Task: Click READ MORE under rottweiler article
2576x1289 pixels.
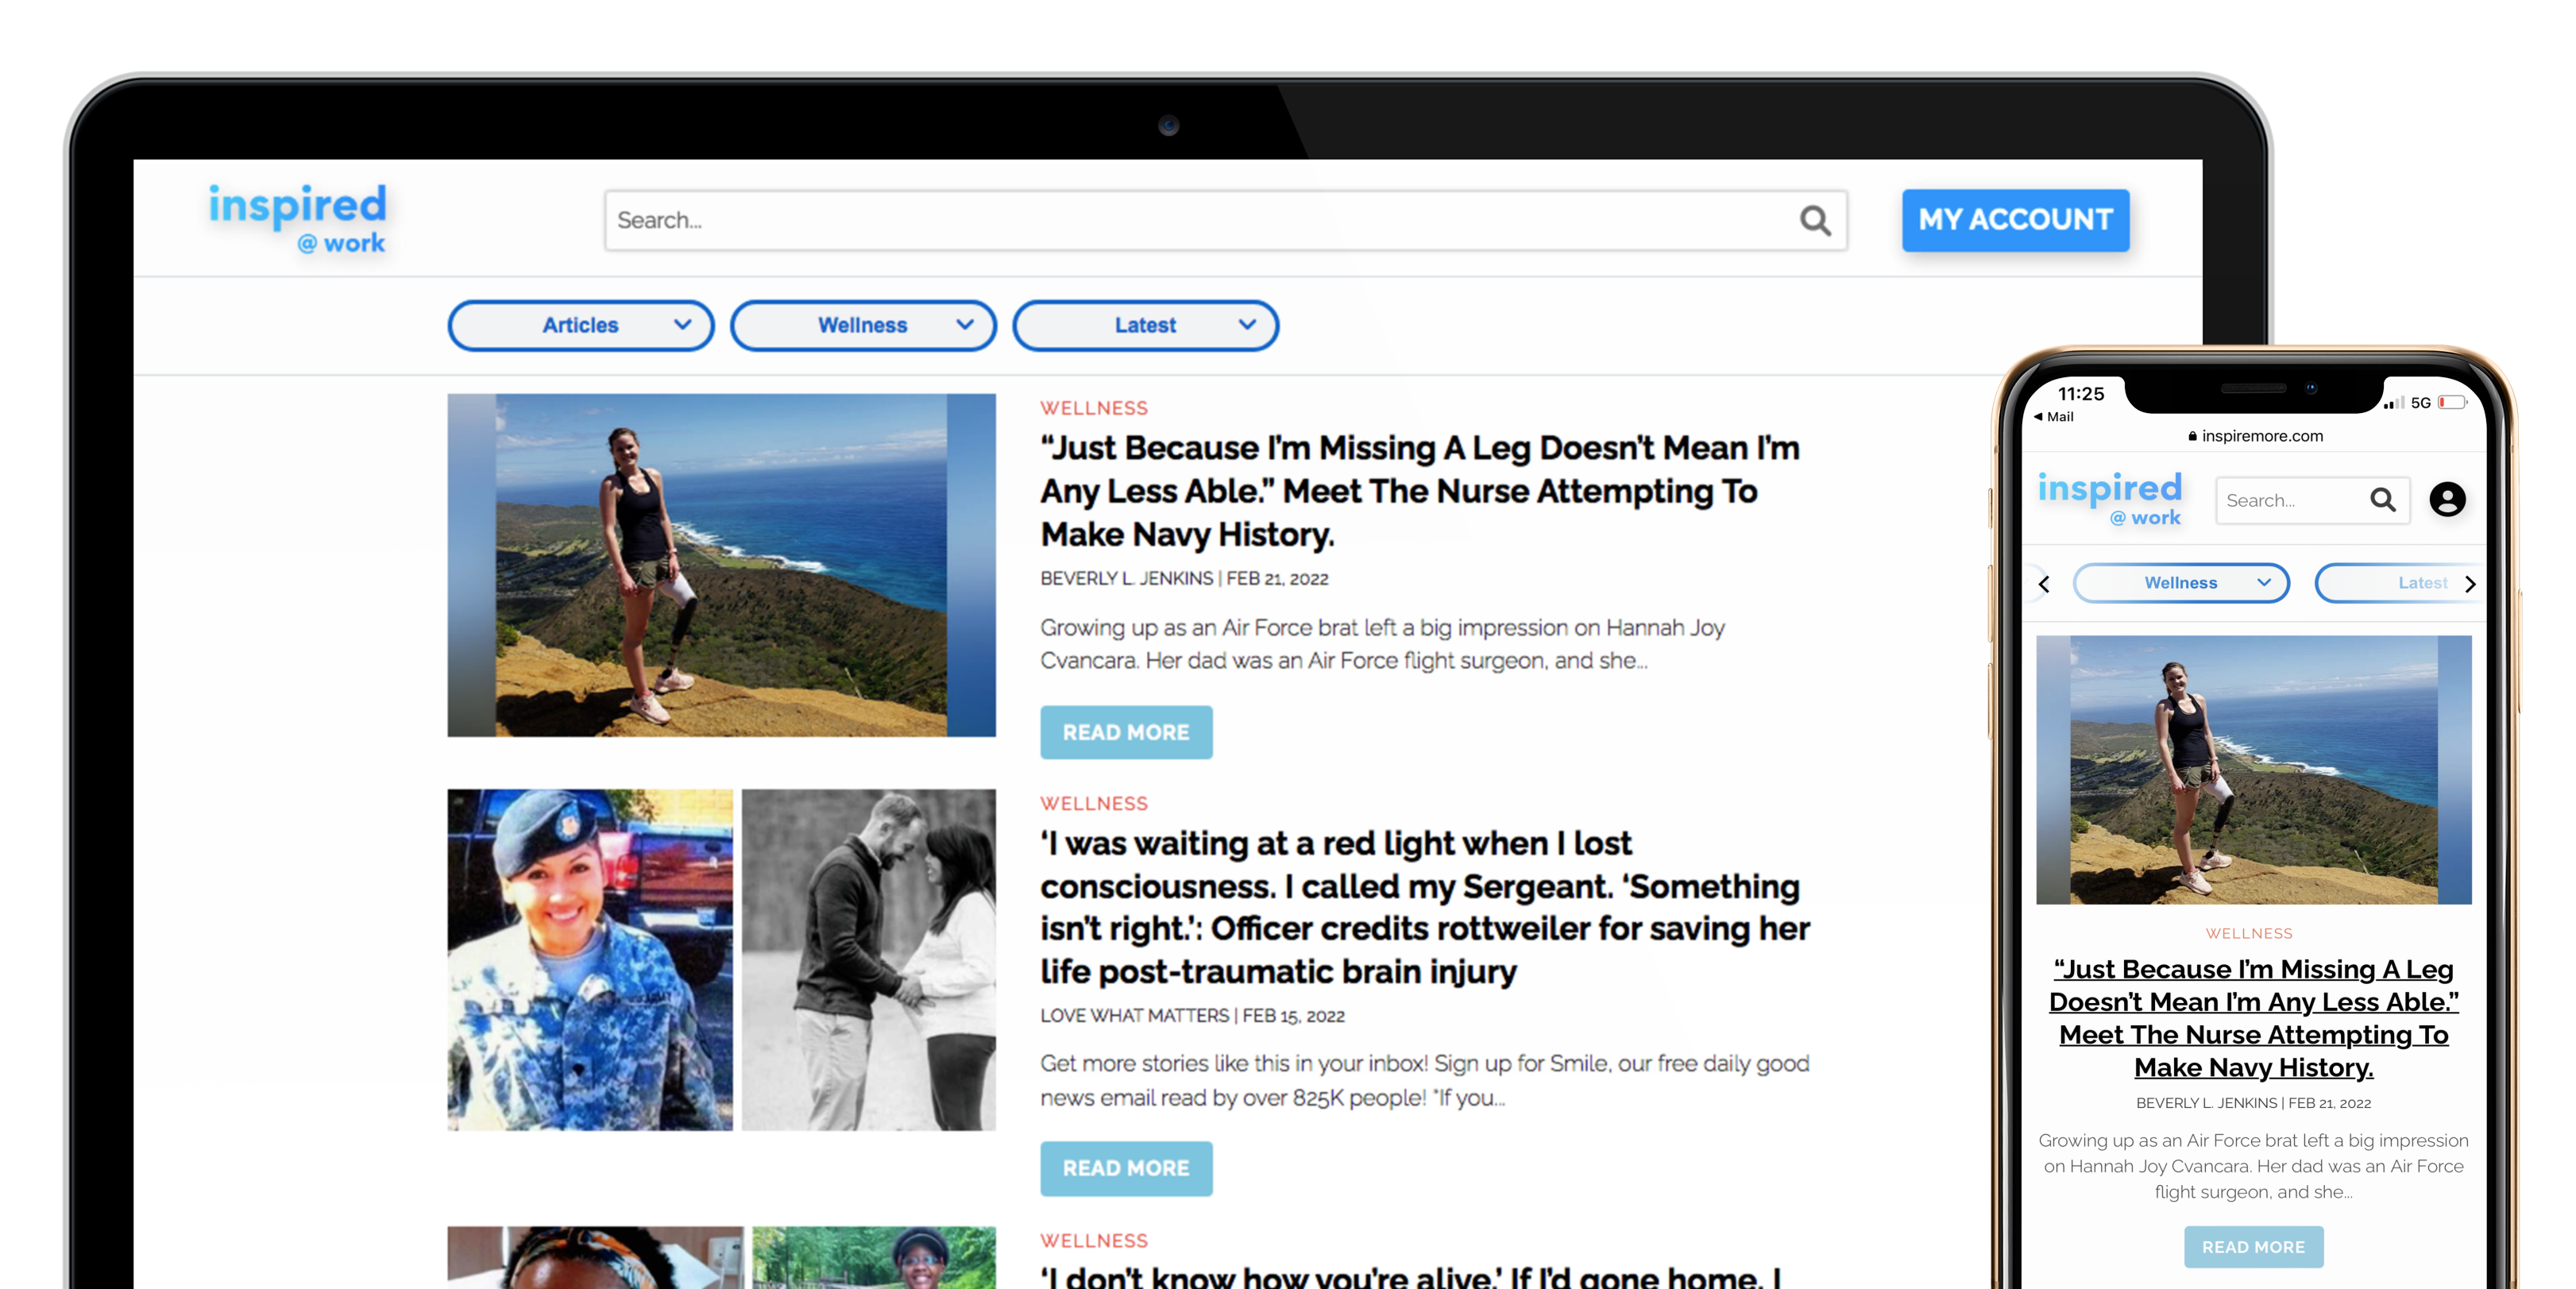Action: click(1126, 1168)
